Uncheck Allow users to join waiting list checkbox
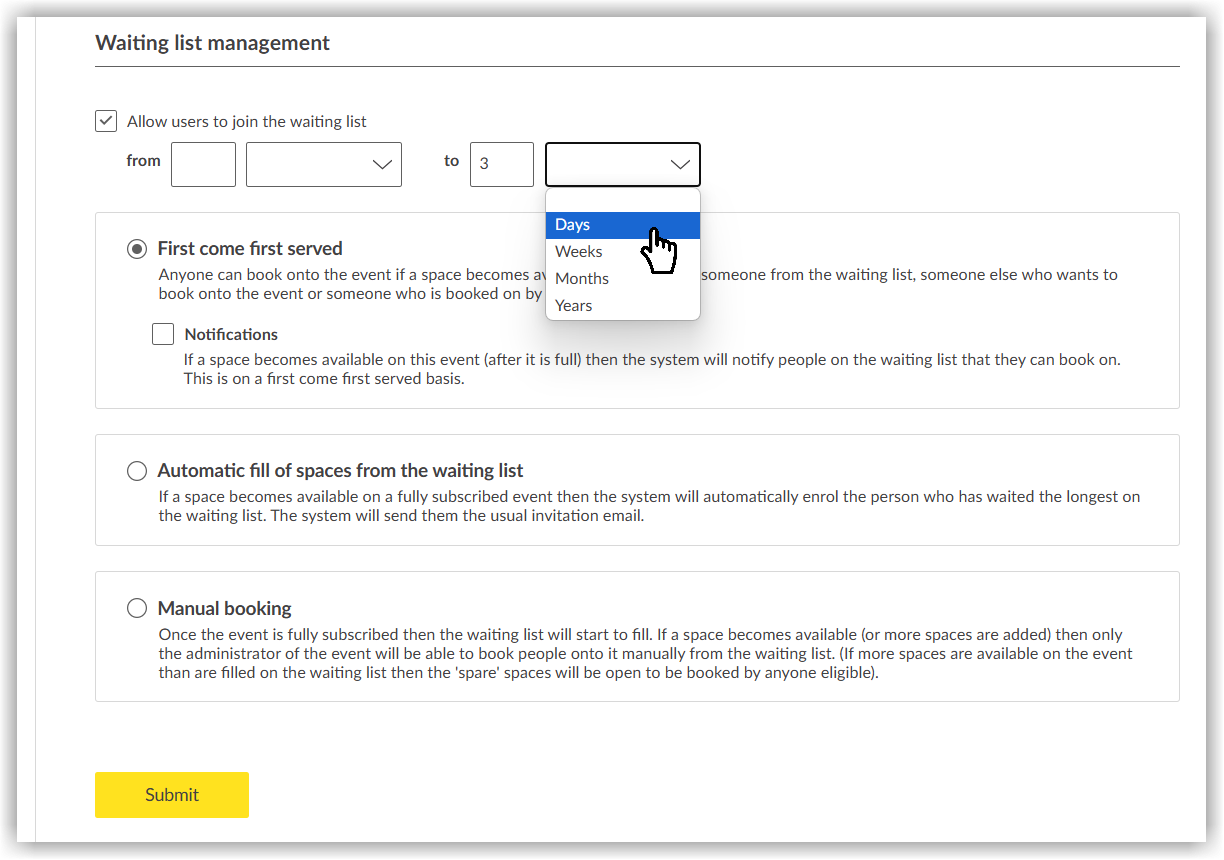 (106, 121)
